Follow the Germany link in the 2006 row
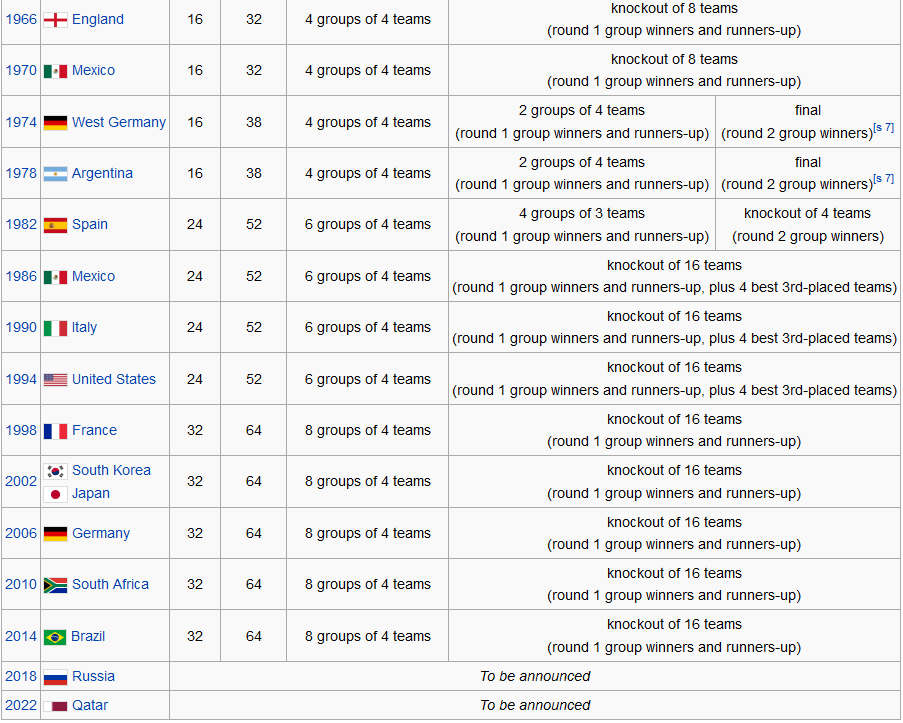The image size is (903, 723). [x=101, y=533]
